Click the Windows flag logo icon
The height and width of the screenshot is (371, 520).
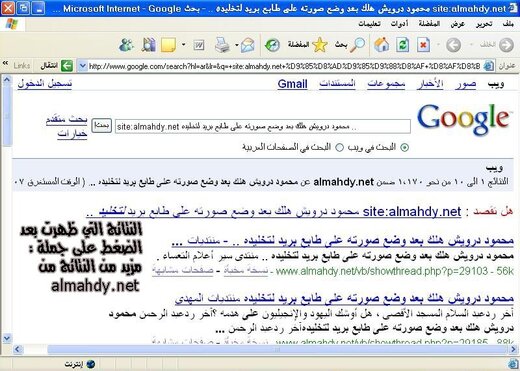coord(12,24)
